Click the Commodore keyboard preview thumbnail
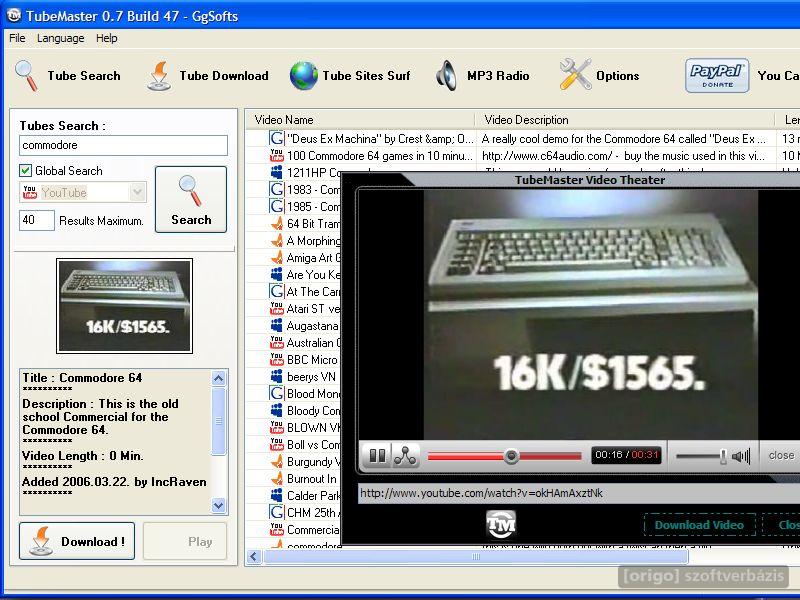Viewport: 800px width, 600px height. pos(124,306)
